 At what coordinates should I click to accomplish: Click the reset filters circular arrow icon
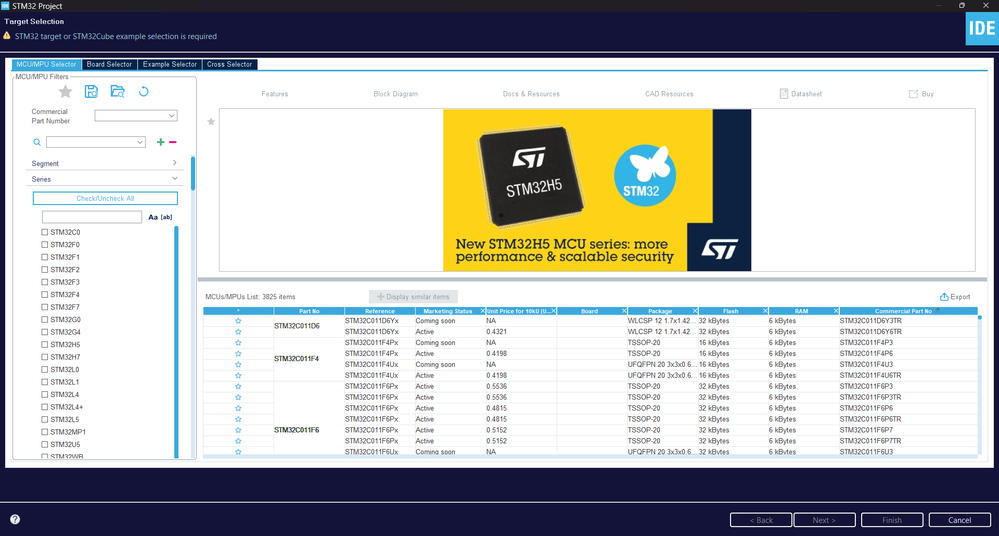click(144, 92)
